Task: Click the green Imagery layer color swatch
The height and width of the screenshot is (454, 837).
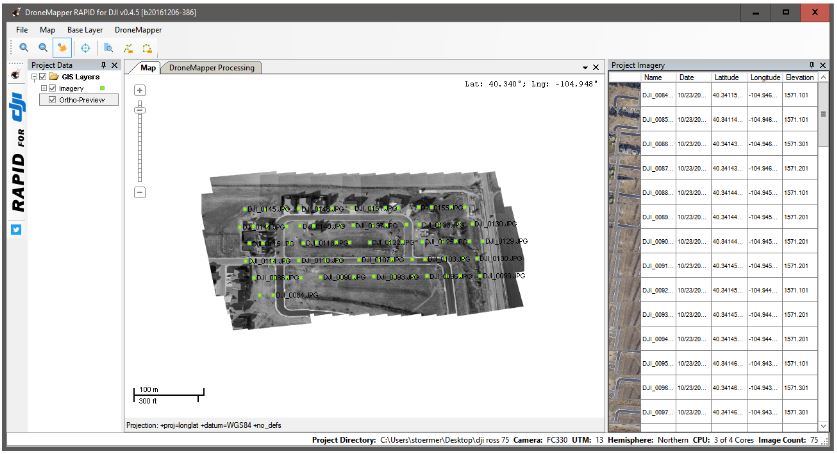Action: [x=102, y=88]
